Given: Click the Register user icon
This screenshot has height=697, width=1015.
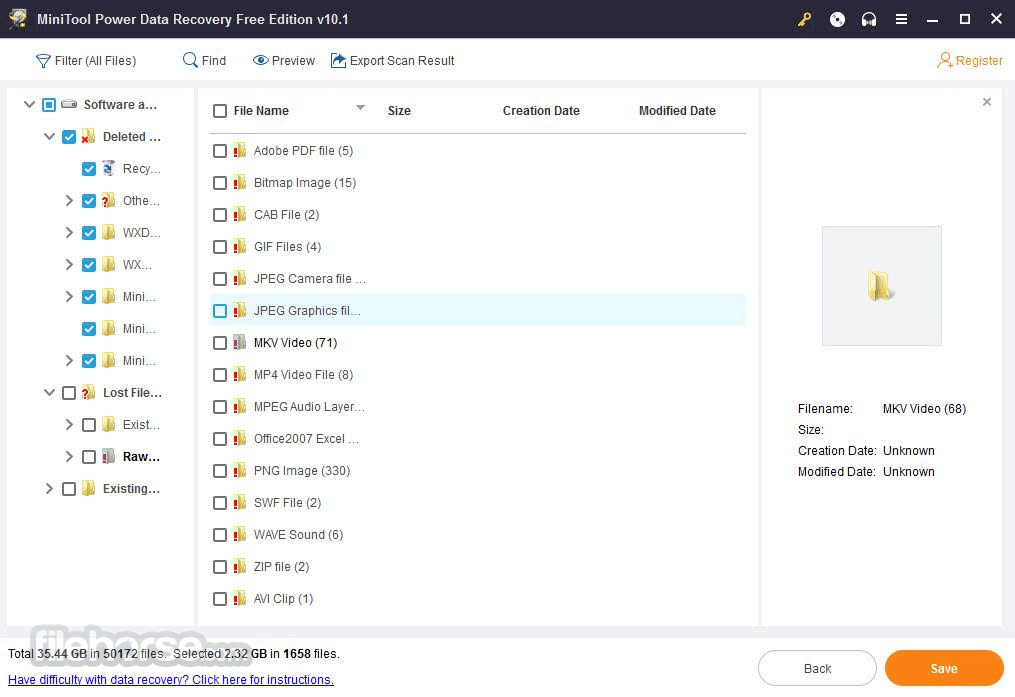Looking at the screenshot, I should coord(944,60).
